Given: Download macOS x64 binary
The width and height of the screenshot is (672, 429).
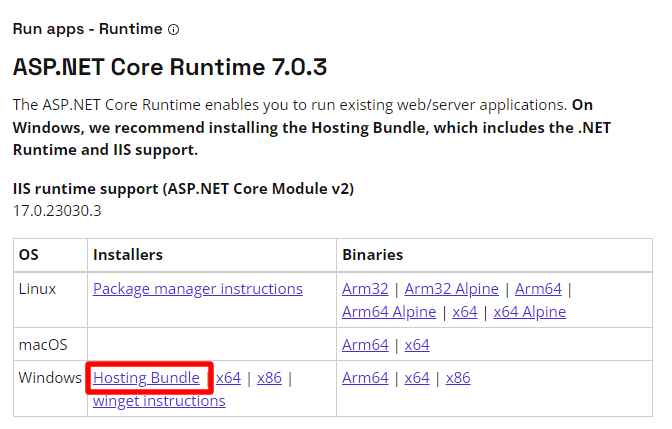Looking at the screenshot, I should (417, 345).
